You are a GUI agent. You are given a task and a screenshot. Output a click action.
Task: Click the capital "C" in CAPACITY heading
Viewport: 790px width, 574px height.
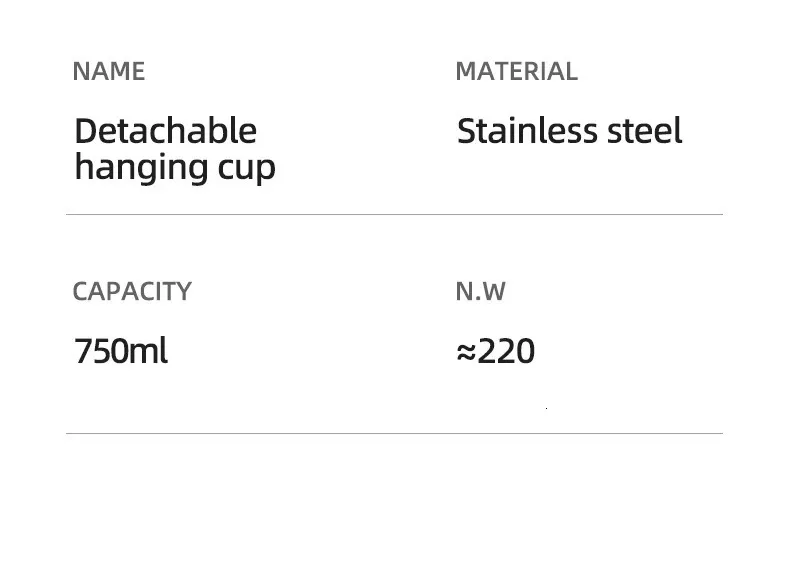pos(80,291)
